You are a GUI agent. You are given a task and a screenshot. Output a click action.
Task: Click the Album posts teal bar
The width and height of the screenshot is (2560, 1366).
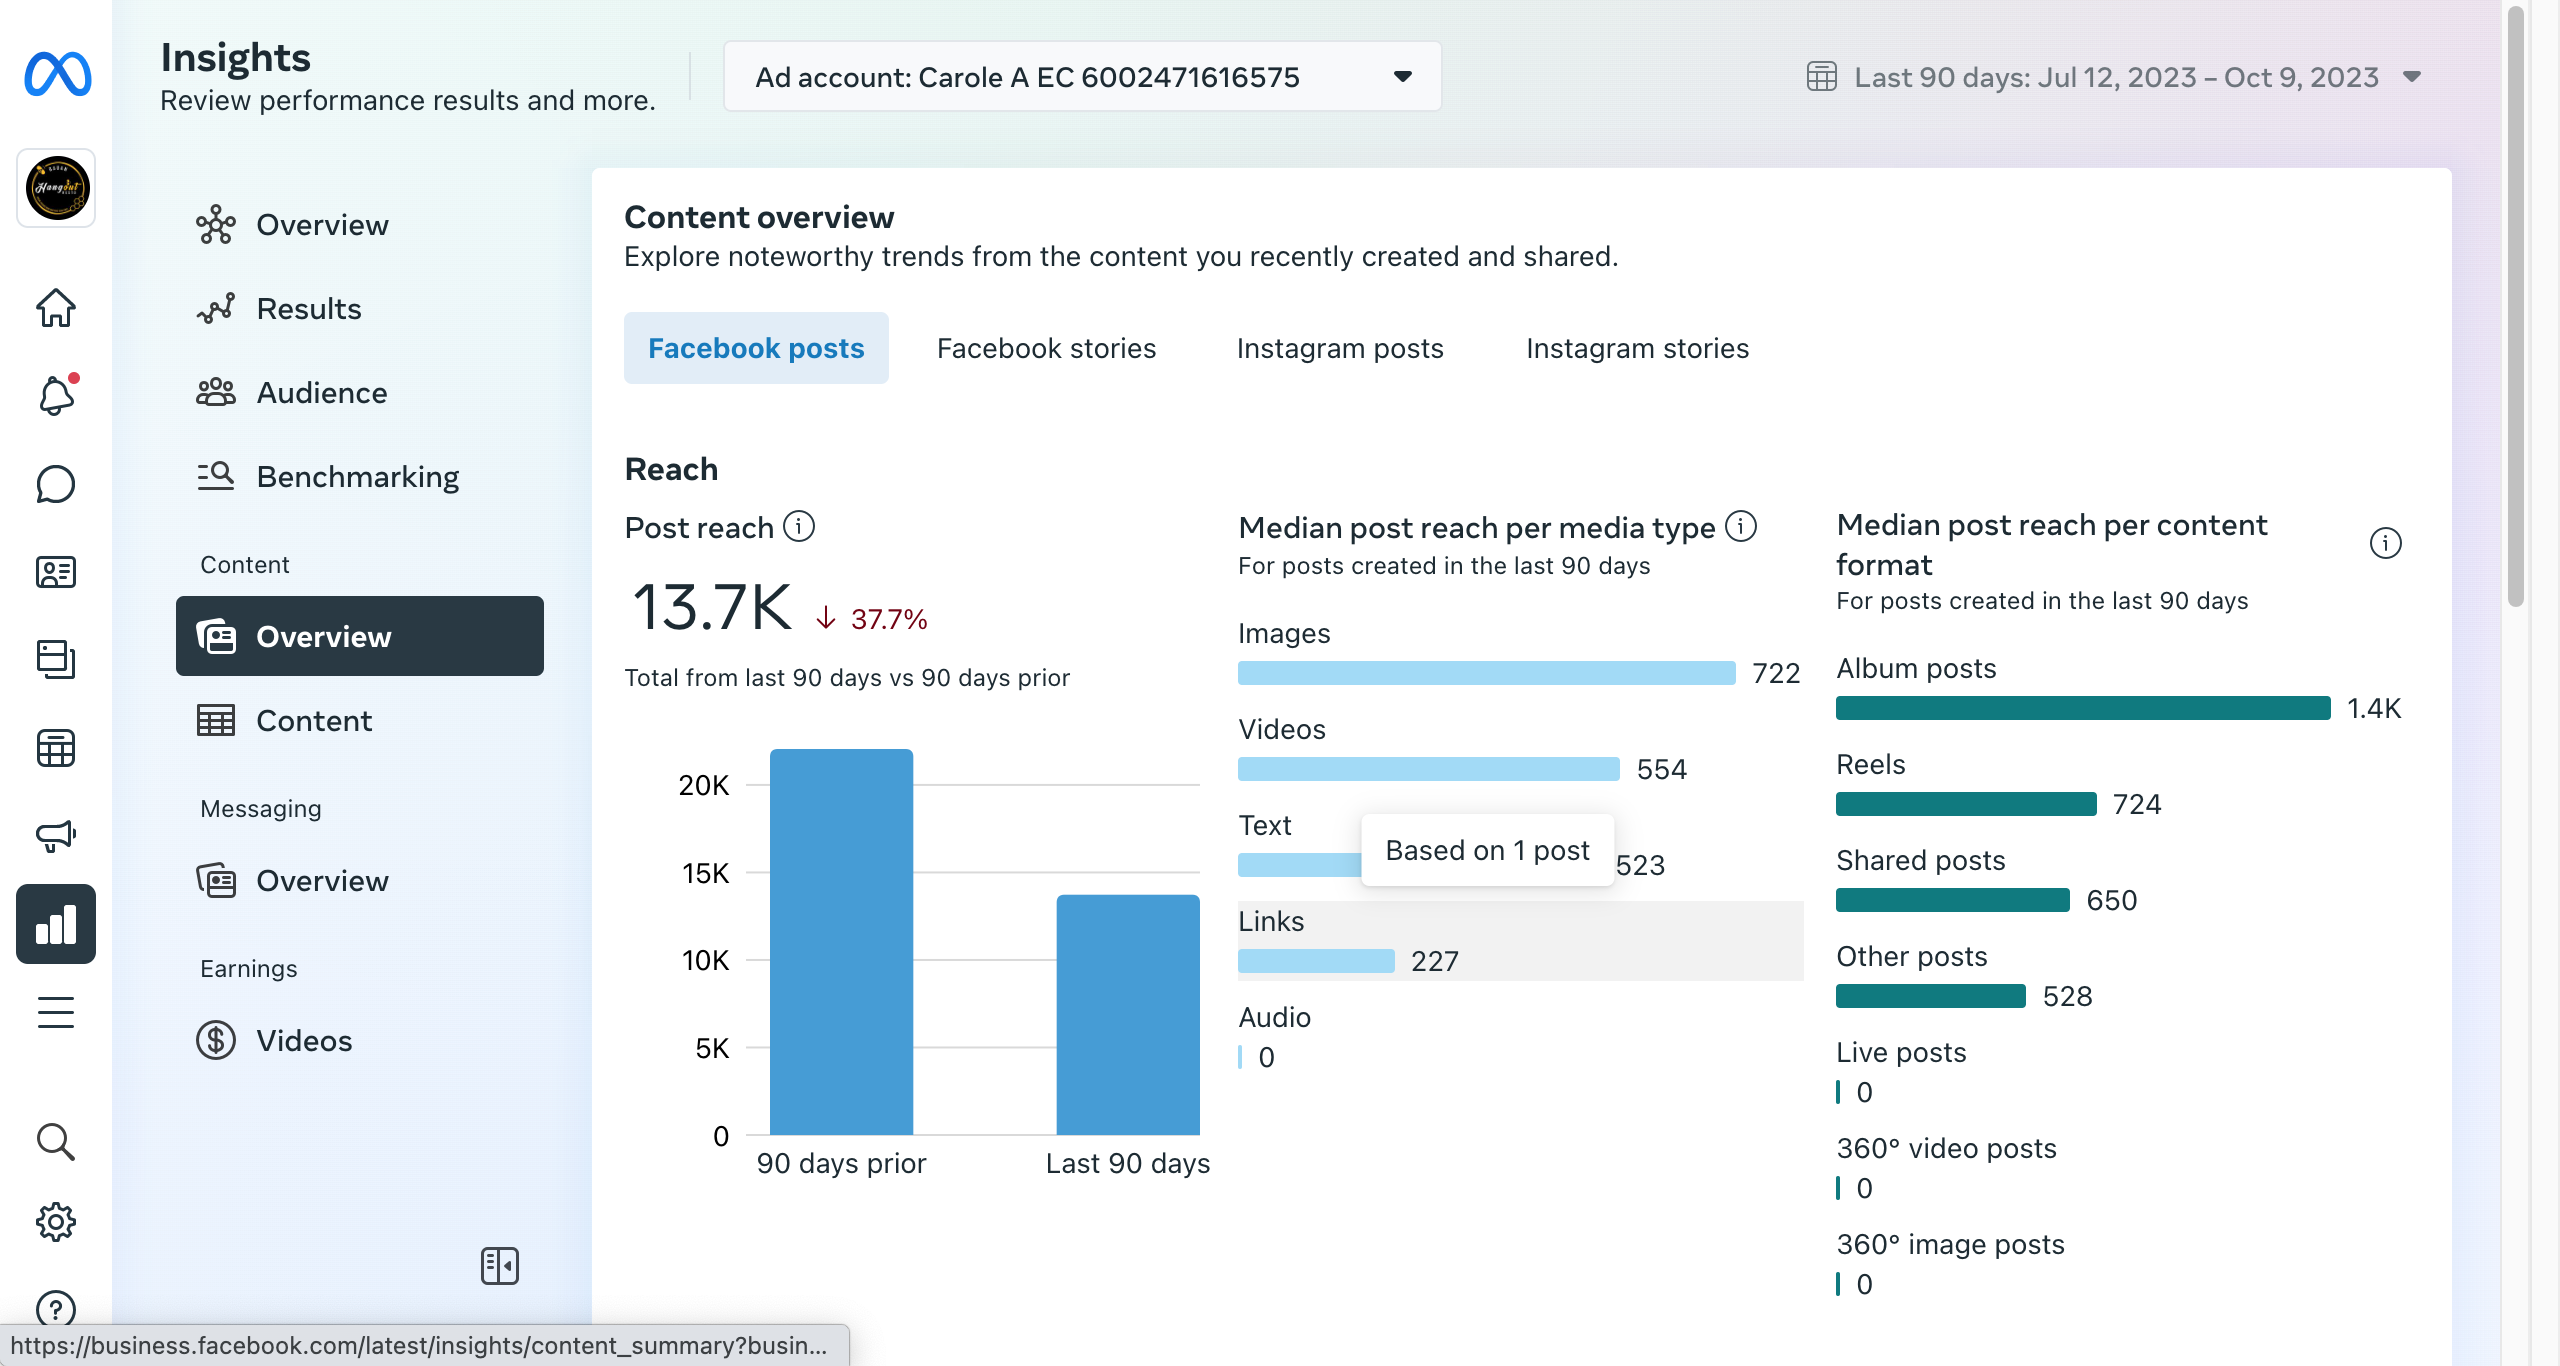pos(2083,708)
